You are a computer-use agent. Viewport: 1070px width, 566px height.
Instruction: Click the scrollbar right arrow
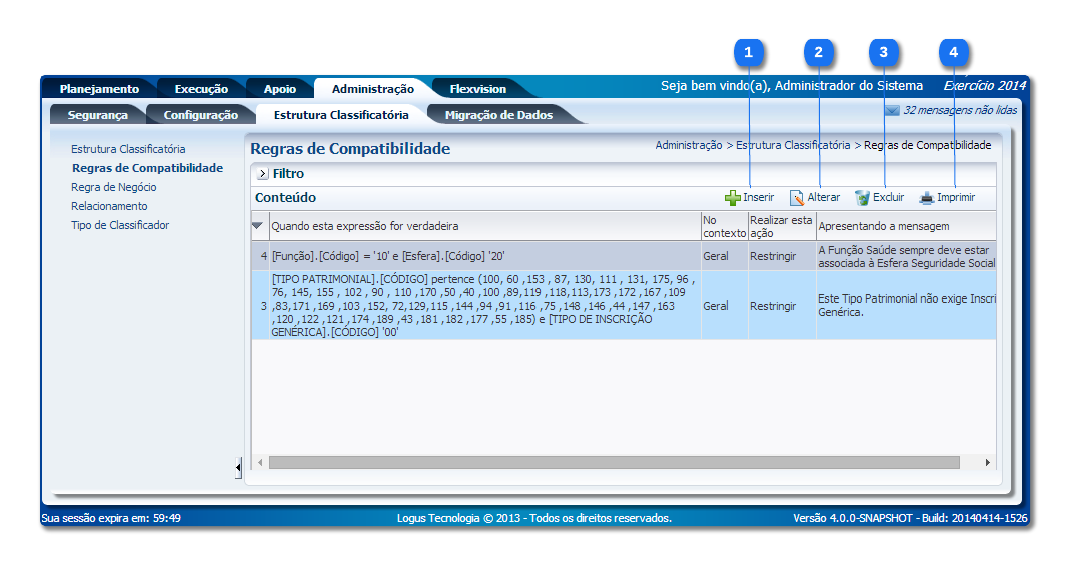pos(988,463)
